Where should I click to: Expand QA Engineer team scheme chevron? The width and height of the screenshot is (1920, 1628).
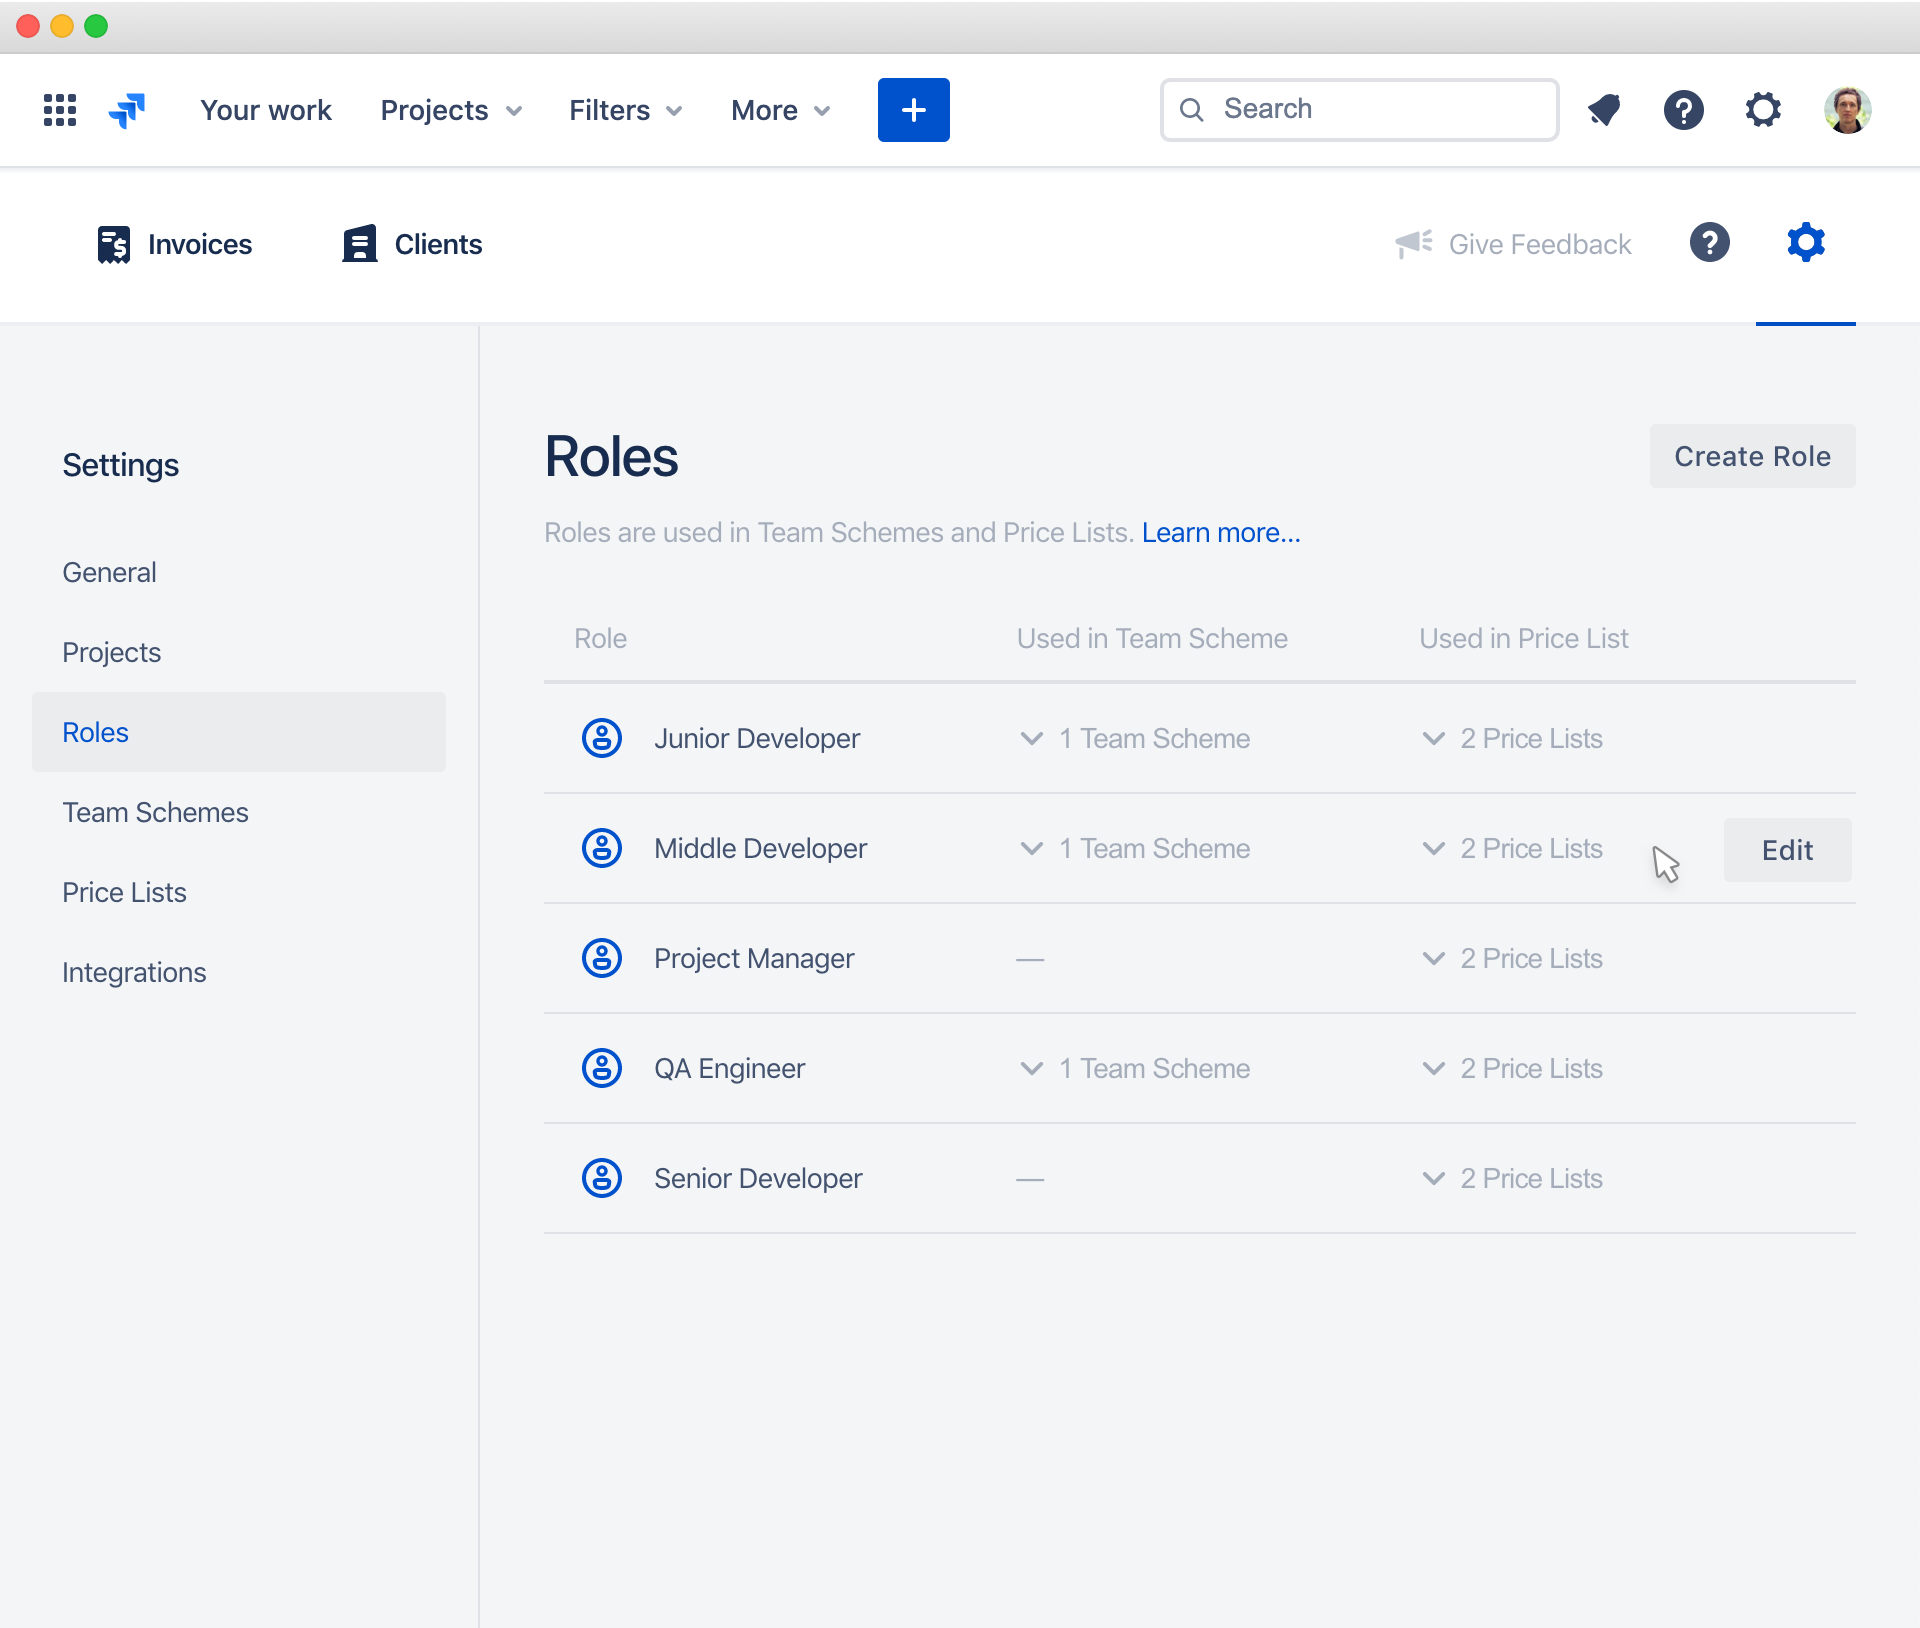[1032, 1069]
